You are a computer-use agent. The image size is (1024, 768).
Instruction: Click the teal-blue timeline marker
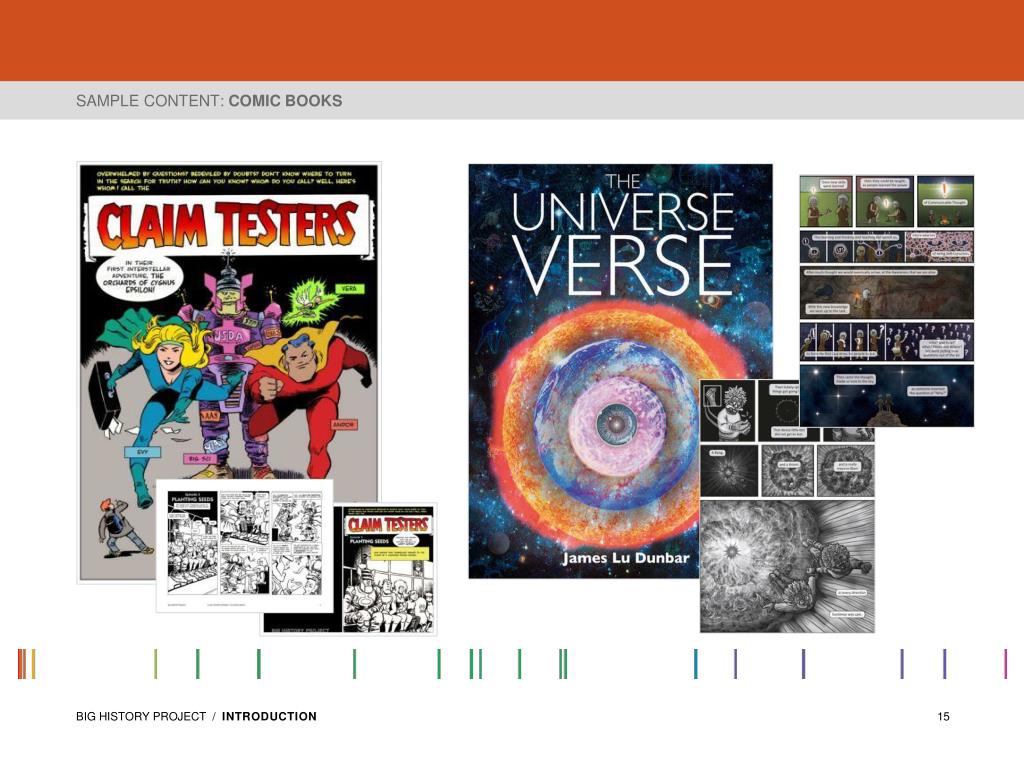[x=696, y=664]
